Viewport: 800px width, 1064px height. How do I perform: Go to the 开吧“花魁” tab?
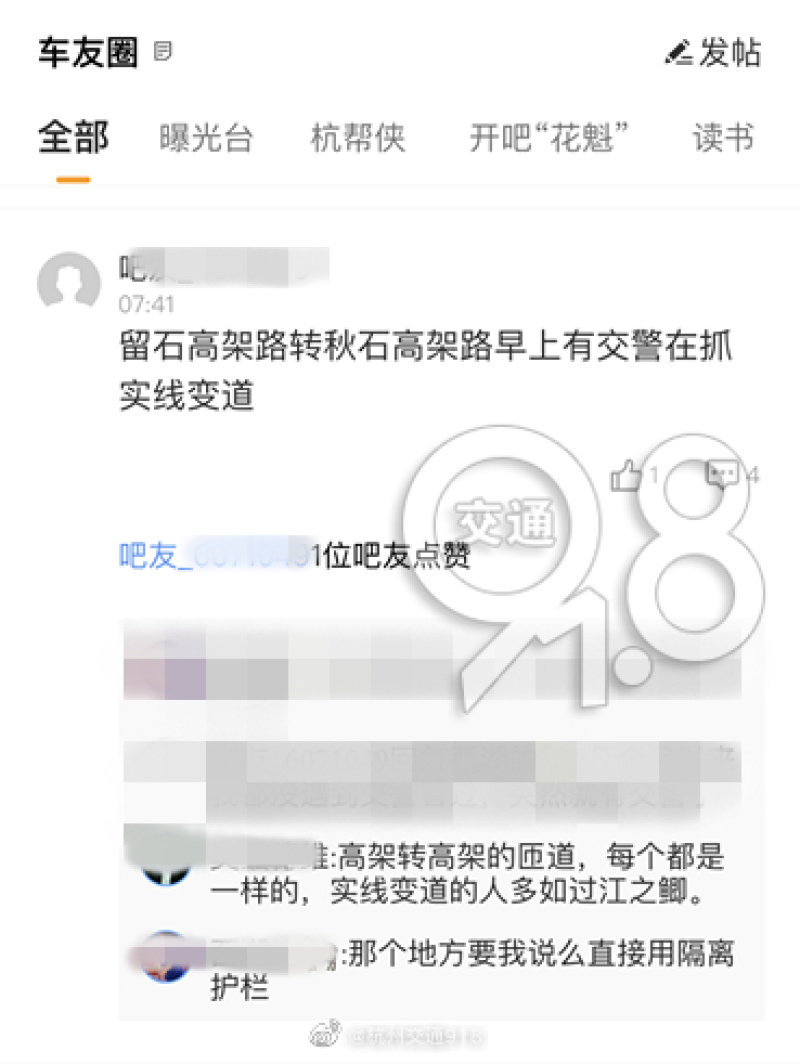549,138
